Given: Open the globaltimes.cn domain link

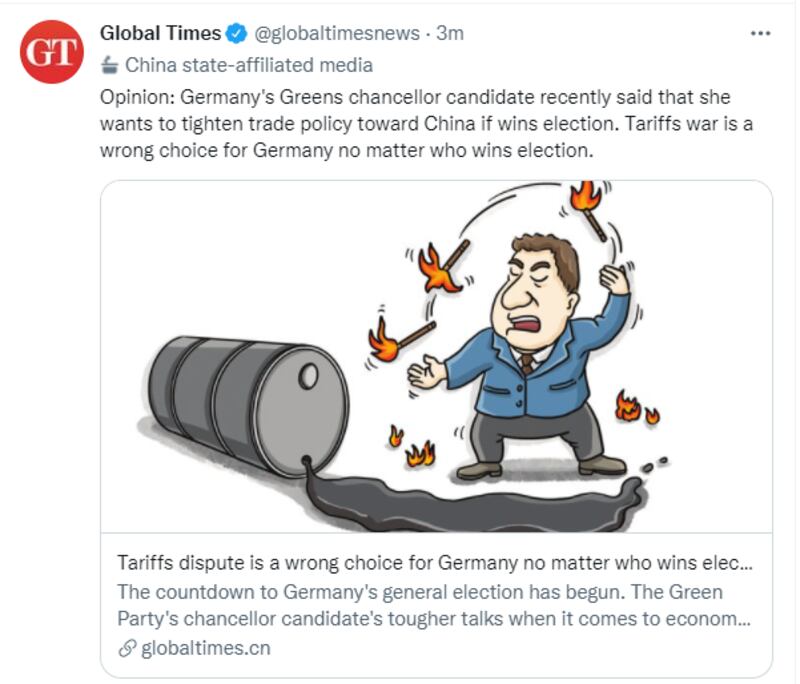Looking at the screenshot, I should pyautogui.click(x=206, y=648).
